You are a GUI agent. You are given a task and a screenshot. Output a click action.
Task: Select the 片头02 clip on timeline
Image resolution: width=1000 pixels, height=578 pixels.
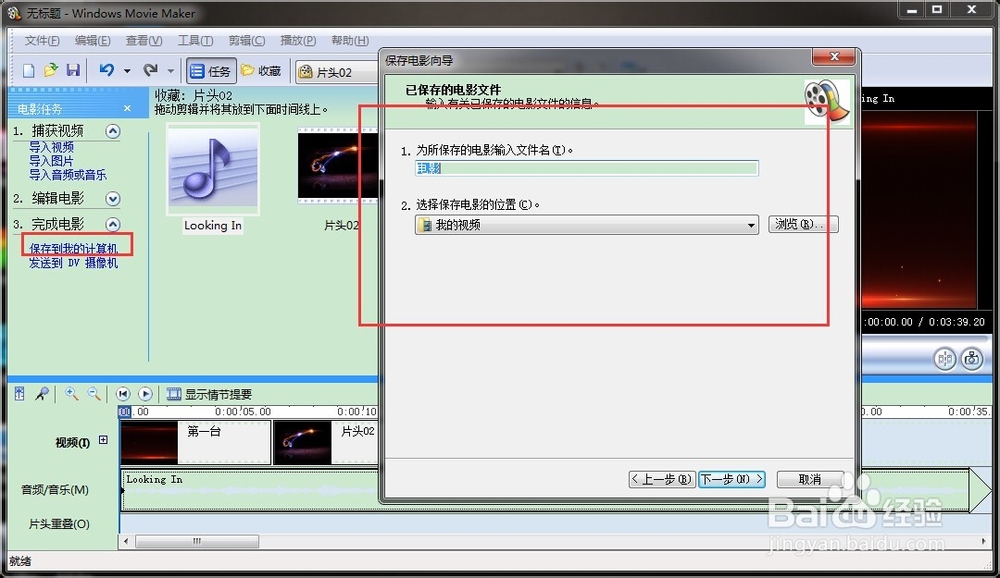326,442
